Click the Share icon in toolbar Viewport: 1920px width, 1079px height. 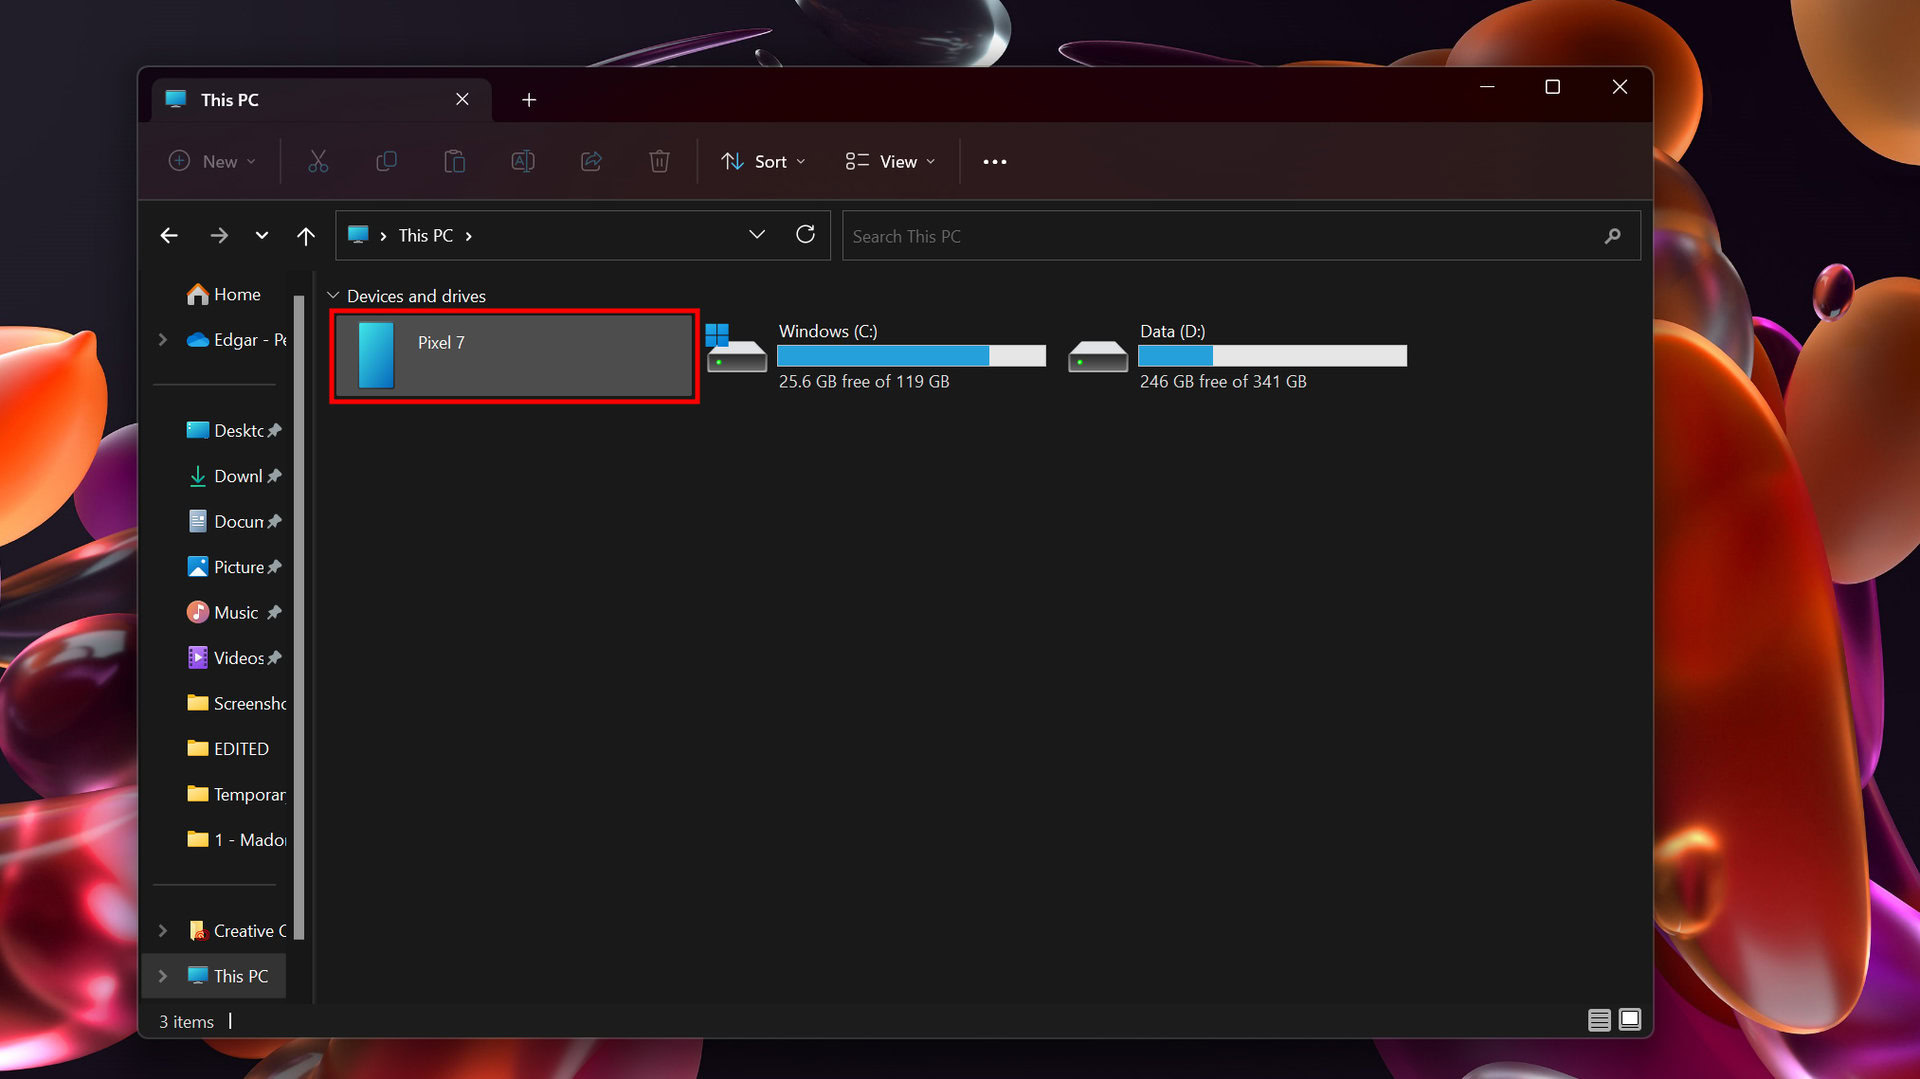(591, 161)
